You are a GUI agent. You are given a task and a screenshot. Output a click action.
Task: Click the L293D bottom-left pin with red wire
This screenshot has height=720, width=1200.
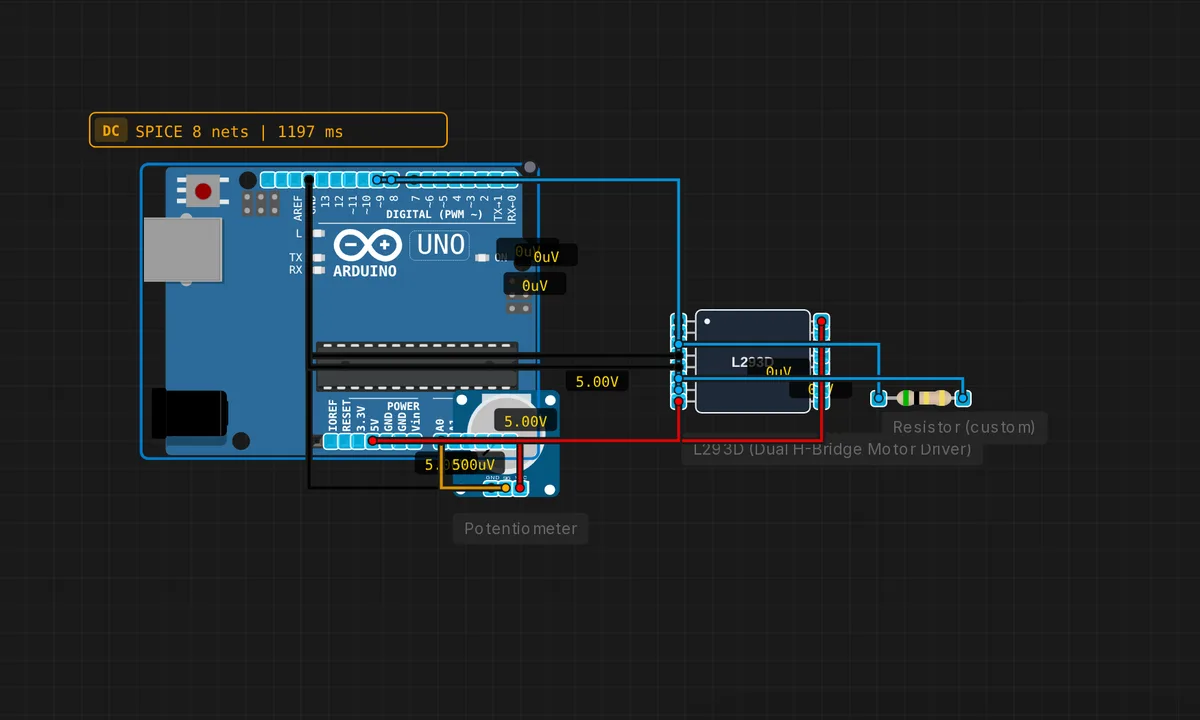coord(679,401)
